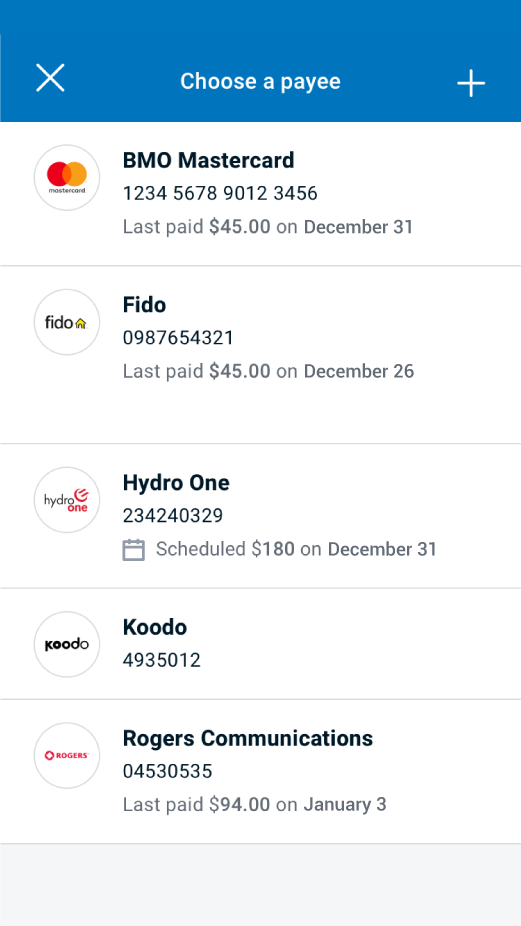
Task: Choose Rogers Communications payee name
Action: pyautogui.click(x=248, y=738)
